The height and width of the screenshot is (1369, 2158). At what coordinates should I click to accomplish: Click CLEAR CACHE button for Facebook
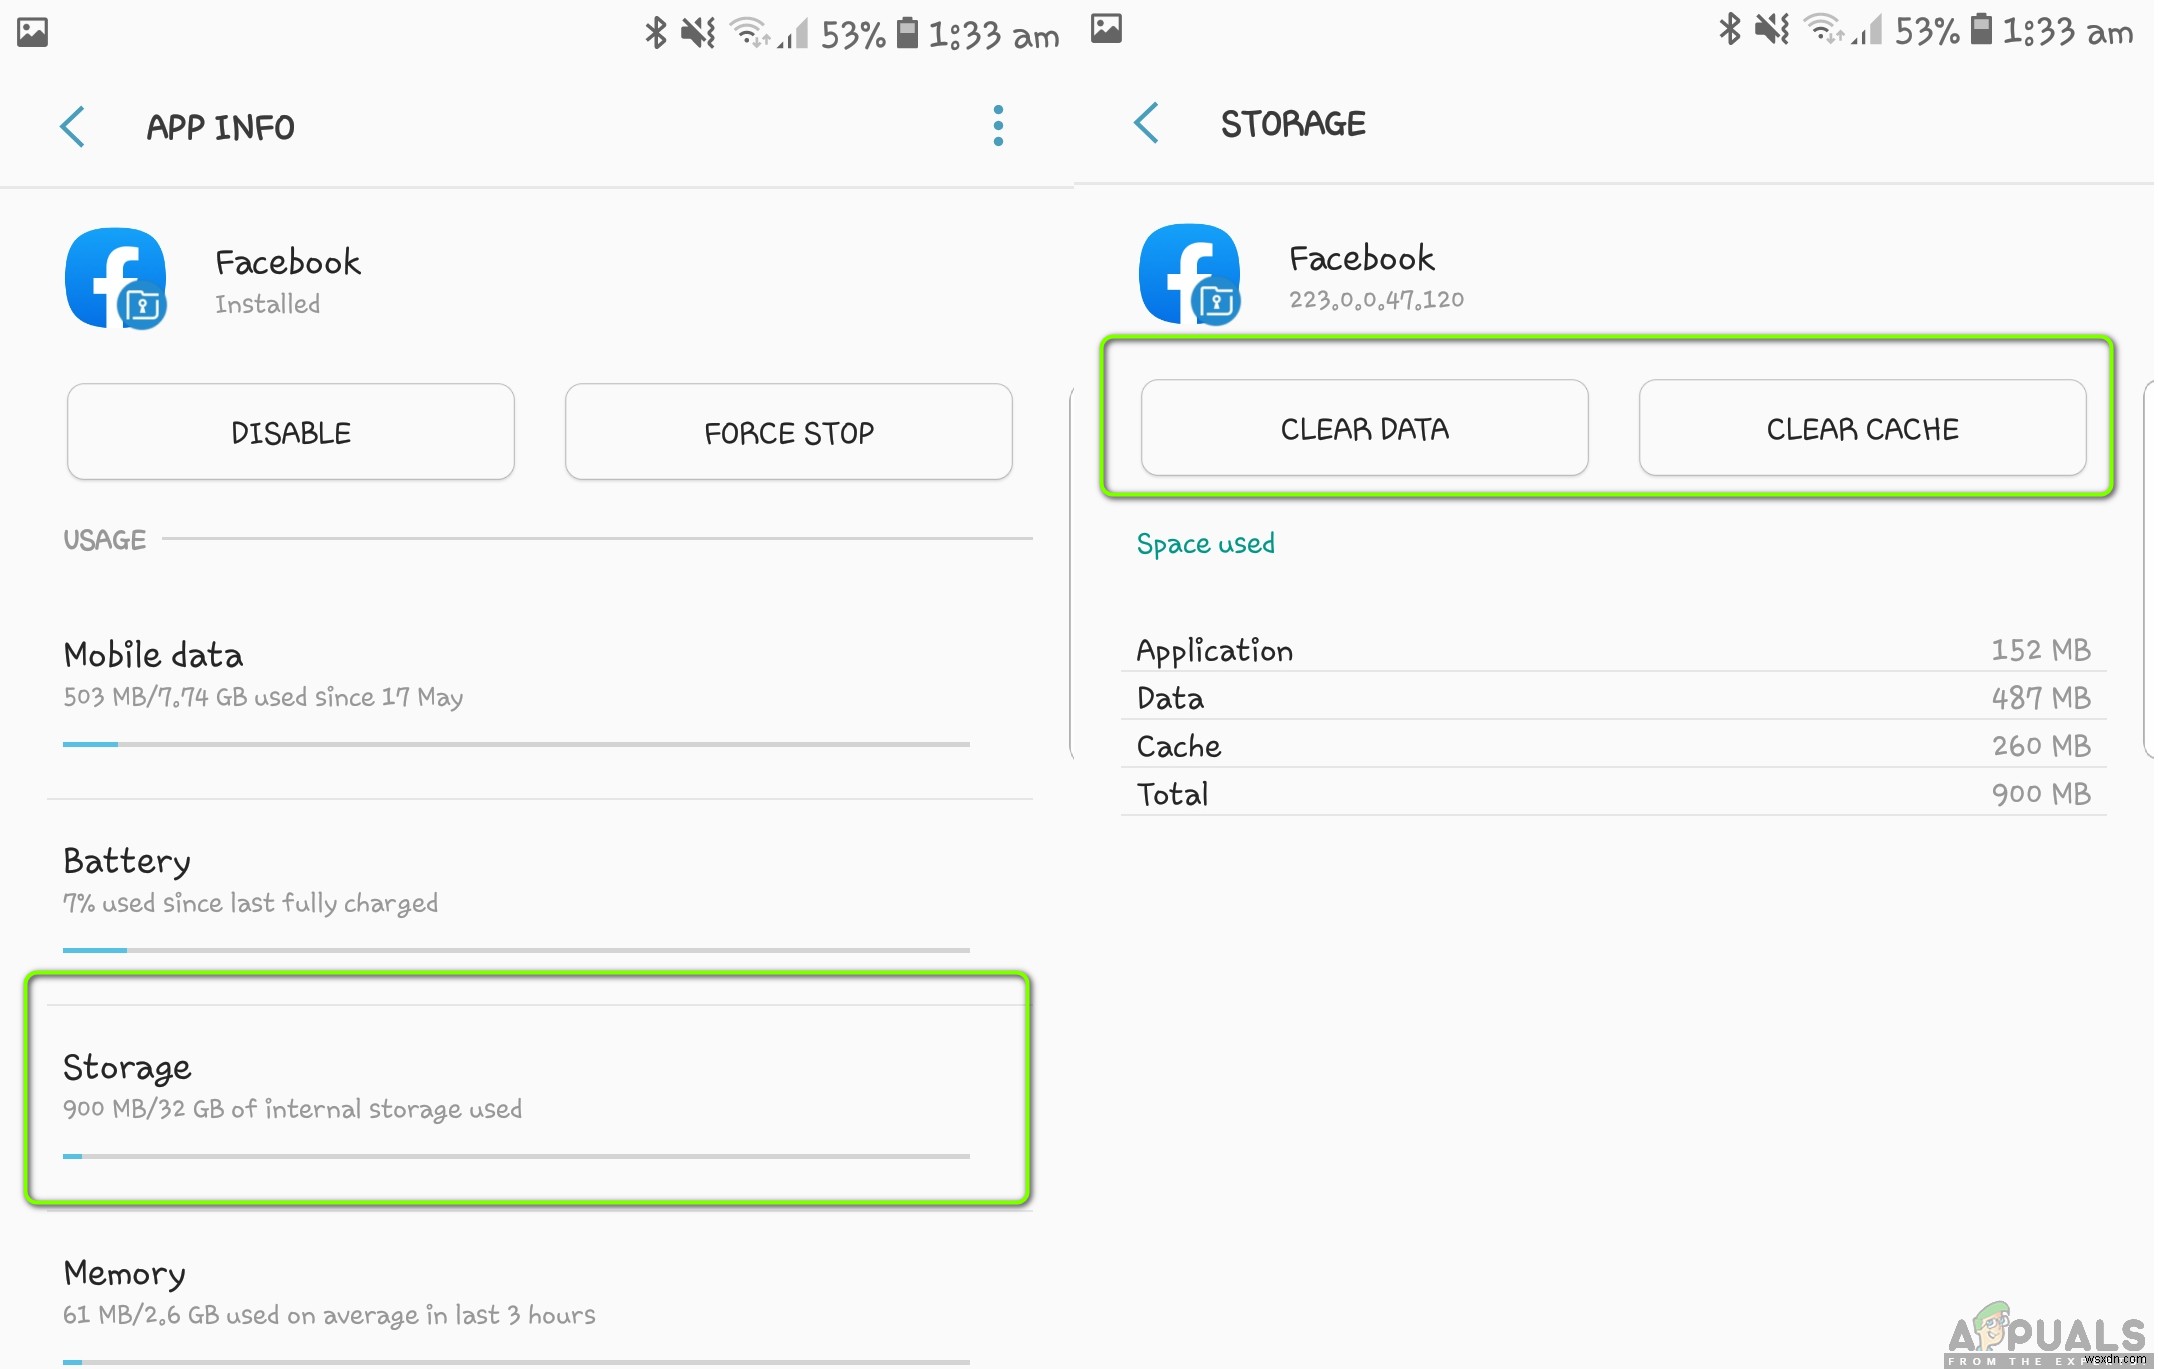point(1862,430)
